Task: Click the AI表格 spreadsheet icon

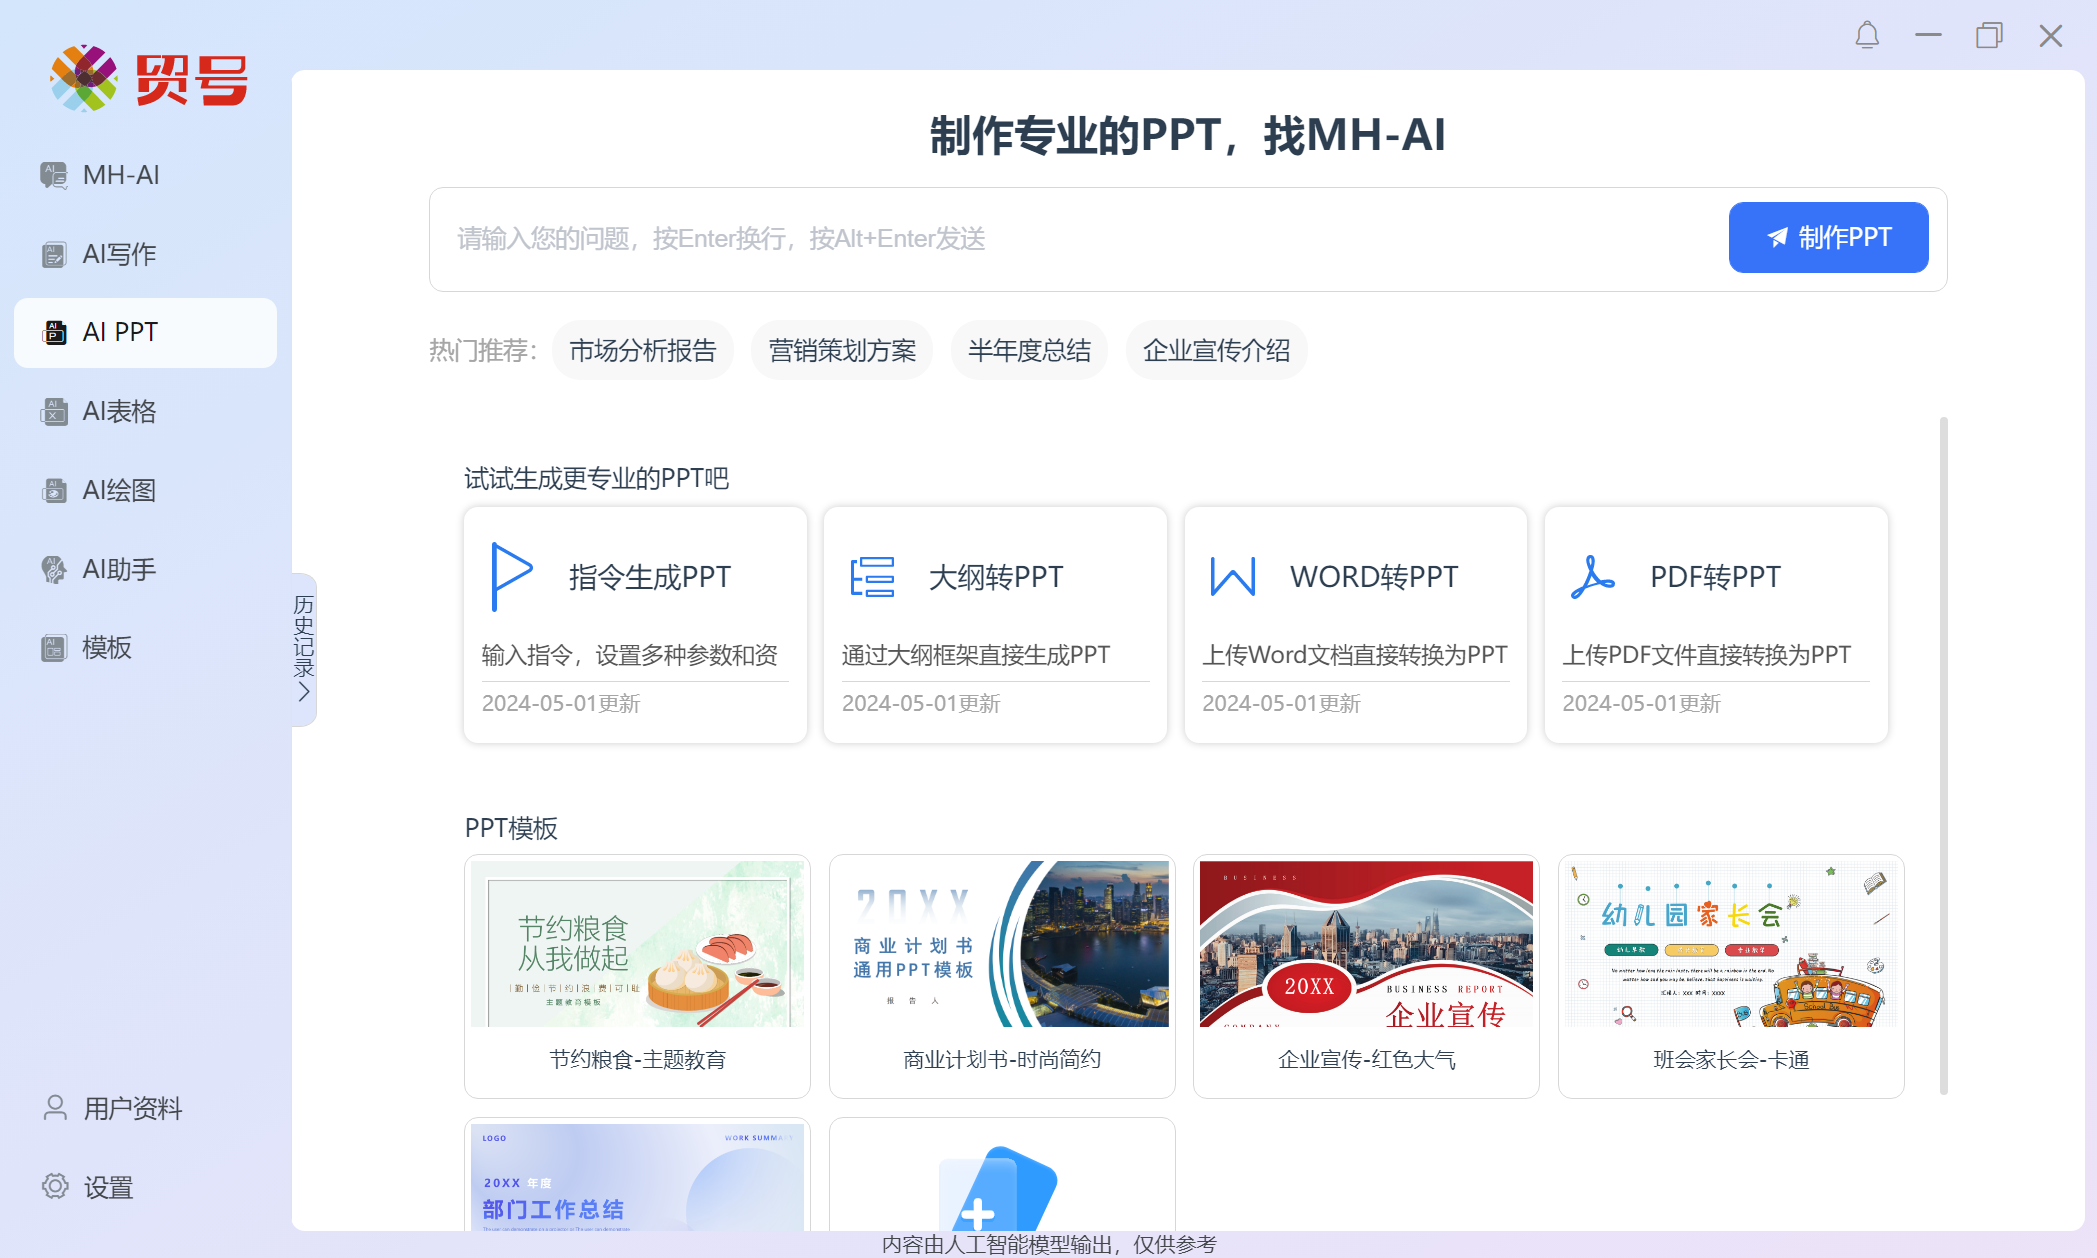Action: tap(54, 411)
